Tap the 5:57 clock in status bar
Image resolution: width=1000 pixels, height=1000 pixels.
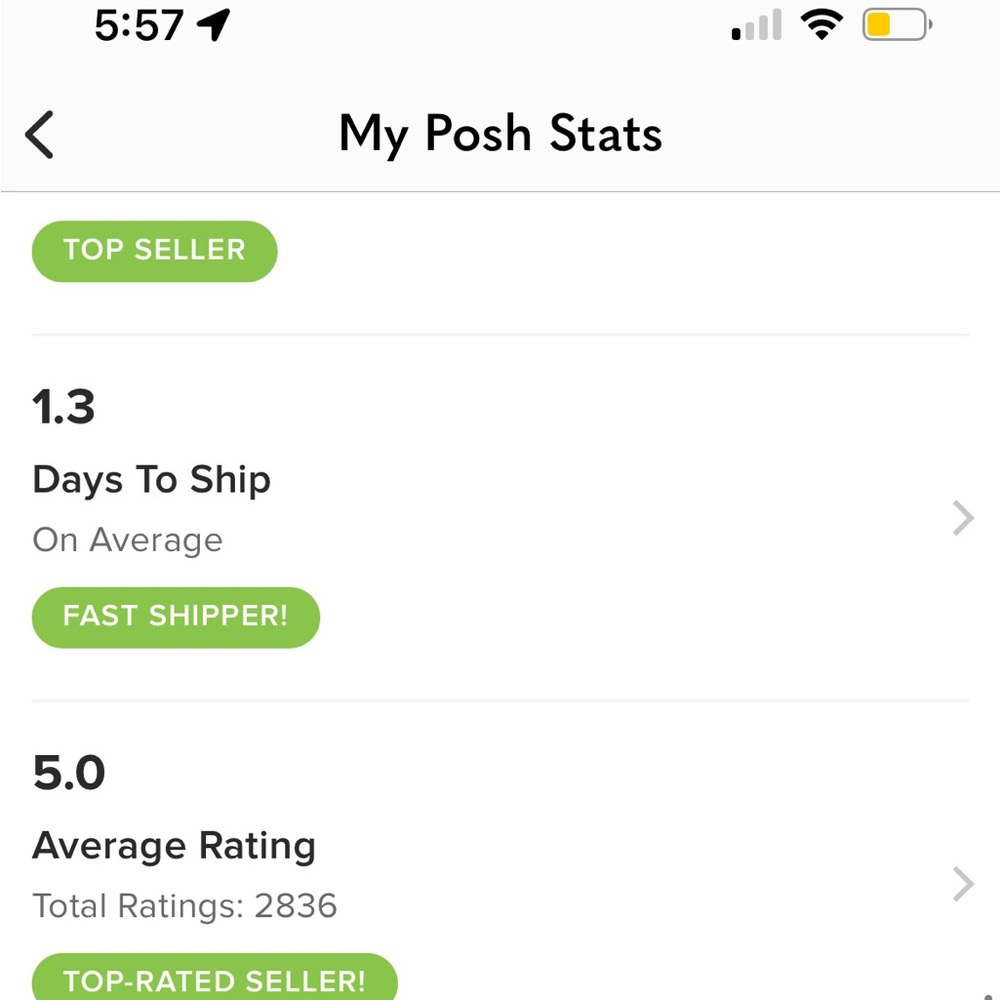point(139,26)
